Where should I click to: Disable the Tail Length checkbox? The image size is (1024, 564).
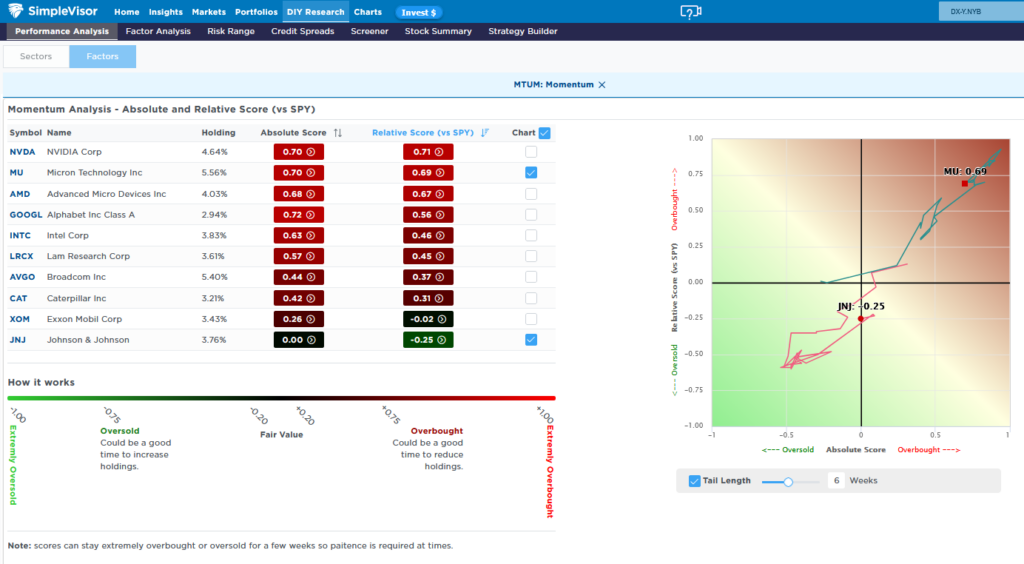tap(694, 481)
